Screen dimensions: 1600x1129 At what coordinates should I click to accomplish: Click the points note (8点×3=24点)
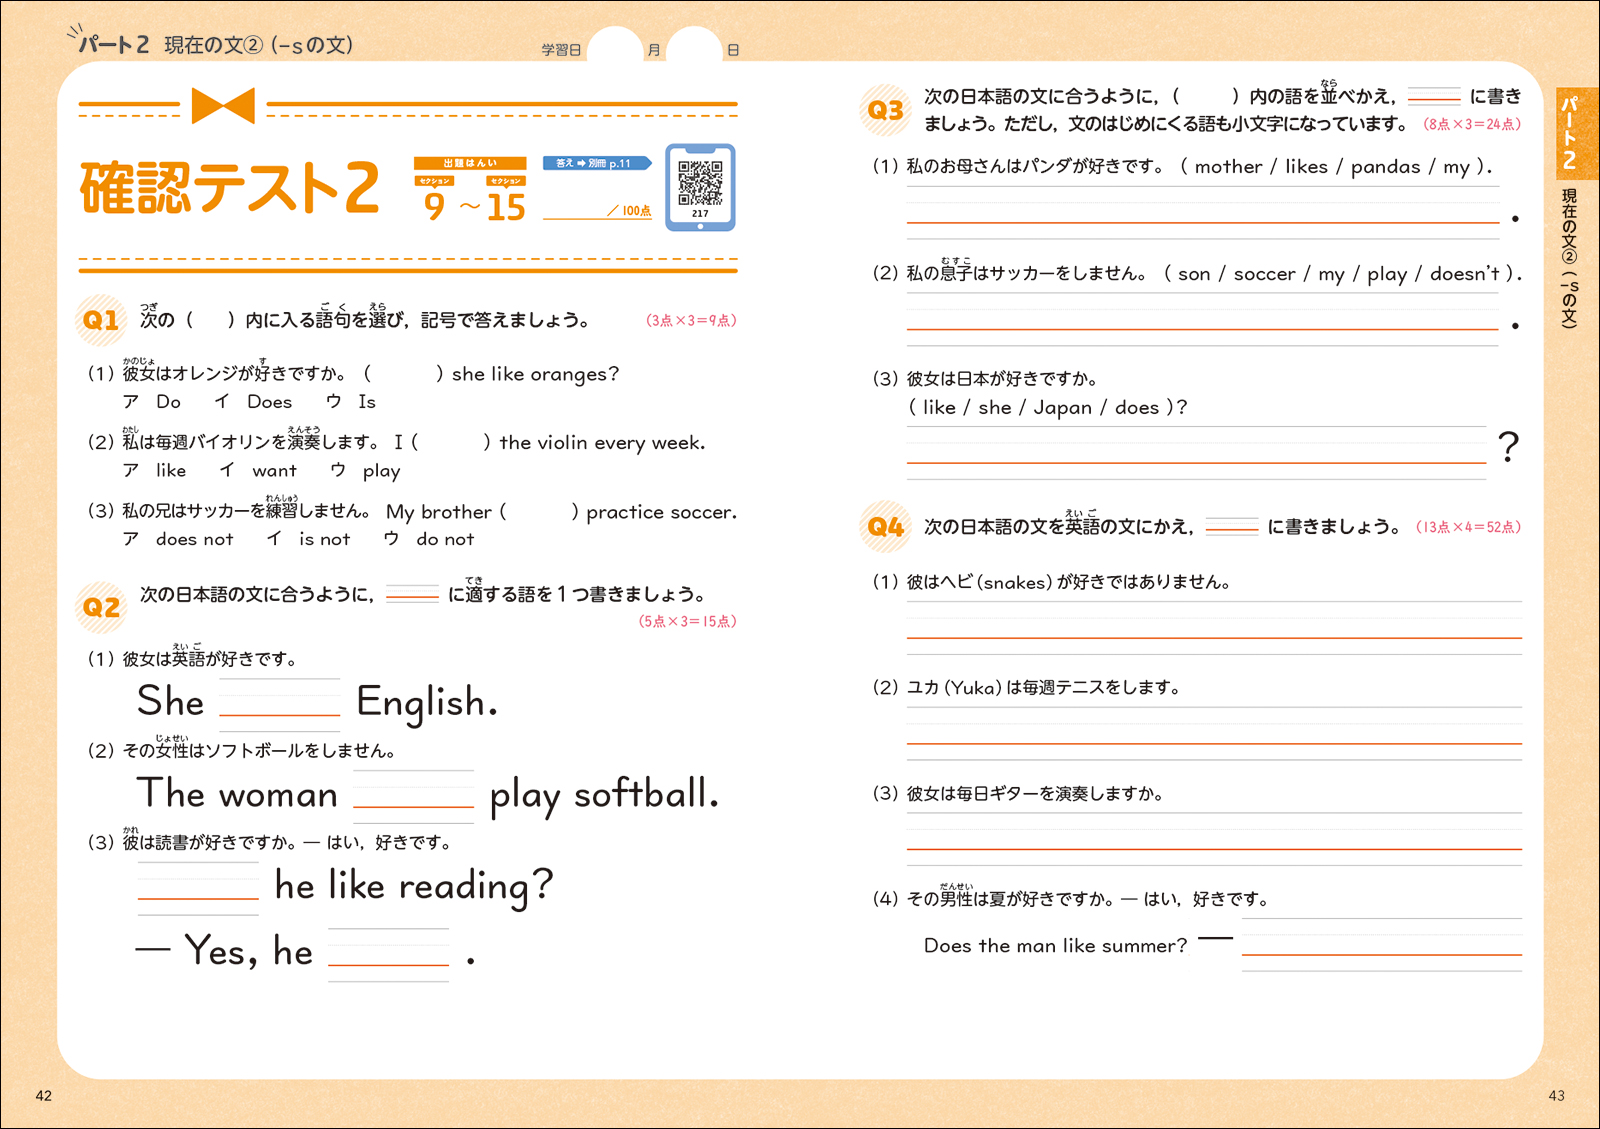tap(1472, 124)
